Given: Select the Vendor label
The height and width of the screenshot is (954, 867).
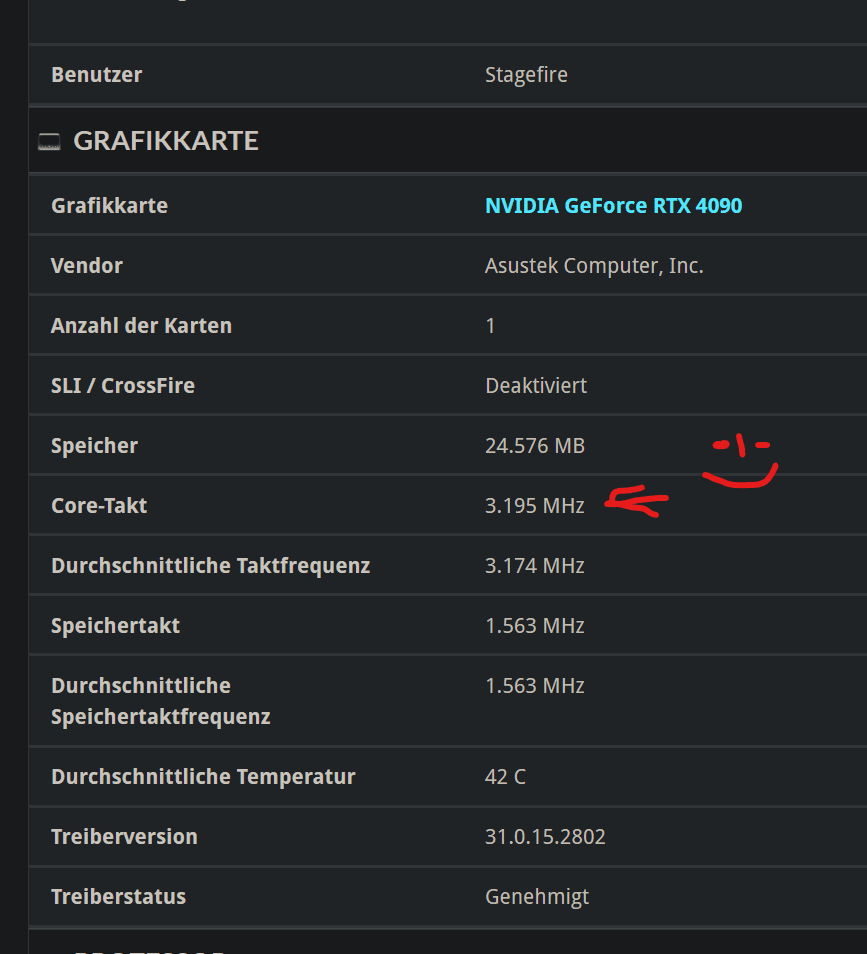Looking at the screenshot, I should pyautogui.click(x=87, y=266).
